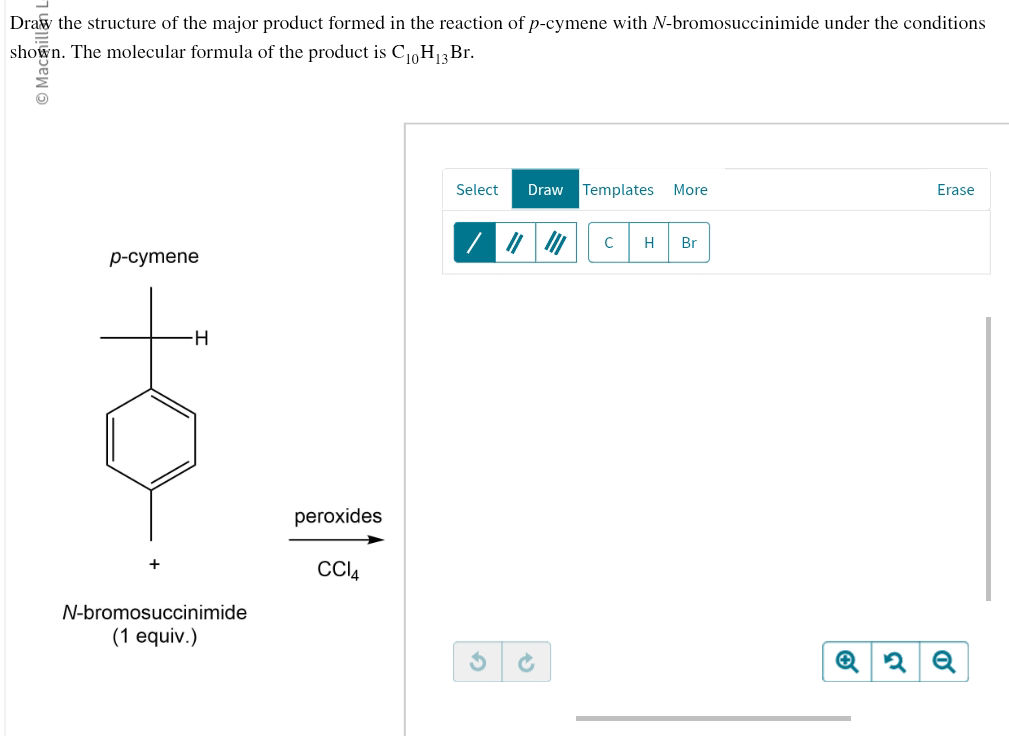The height and width of the screenshot is (736, 1009).
Task: Open the More options menu
Action: point(690,189)
